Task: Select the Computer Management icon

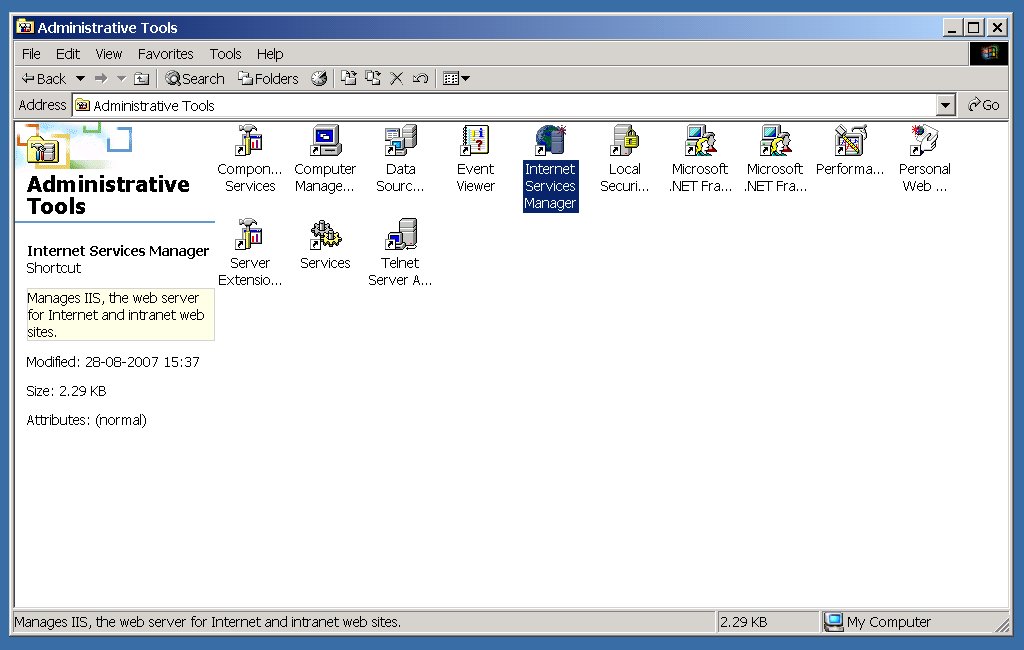Action: coord(325,159)
